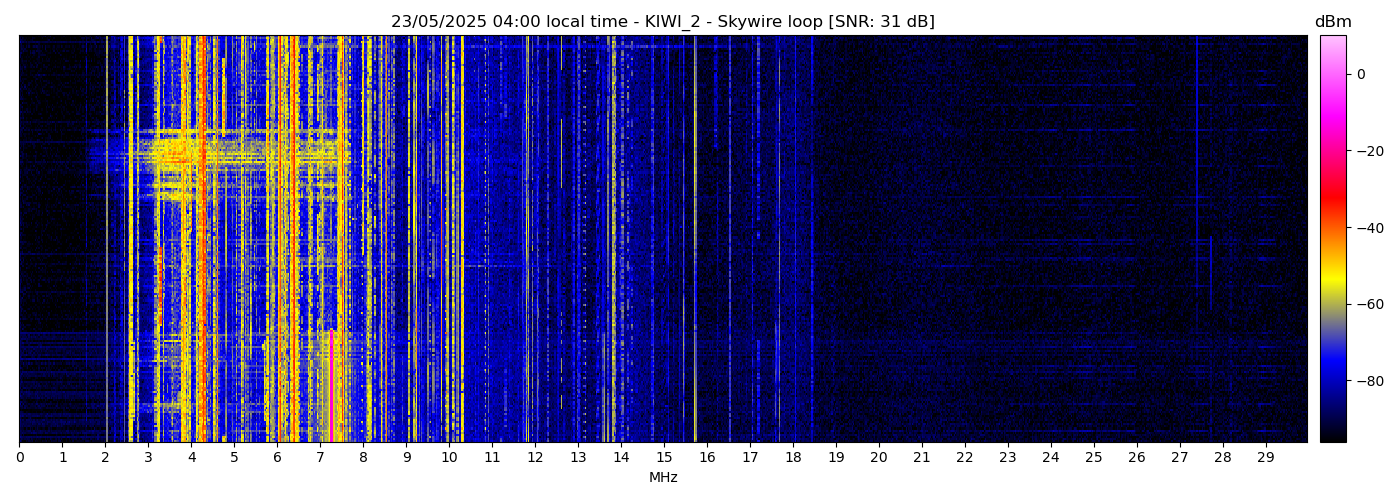The height and width of the screenshot is (500, 1400).
Task: Select the 10 MHz x-axis tick label
Action: point(449,458)
